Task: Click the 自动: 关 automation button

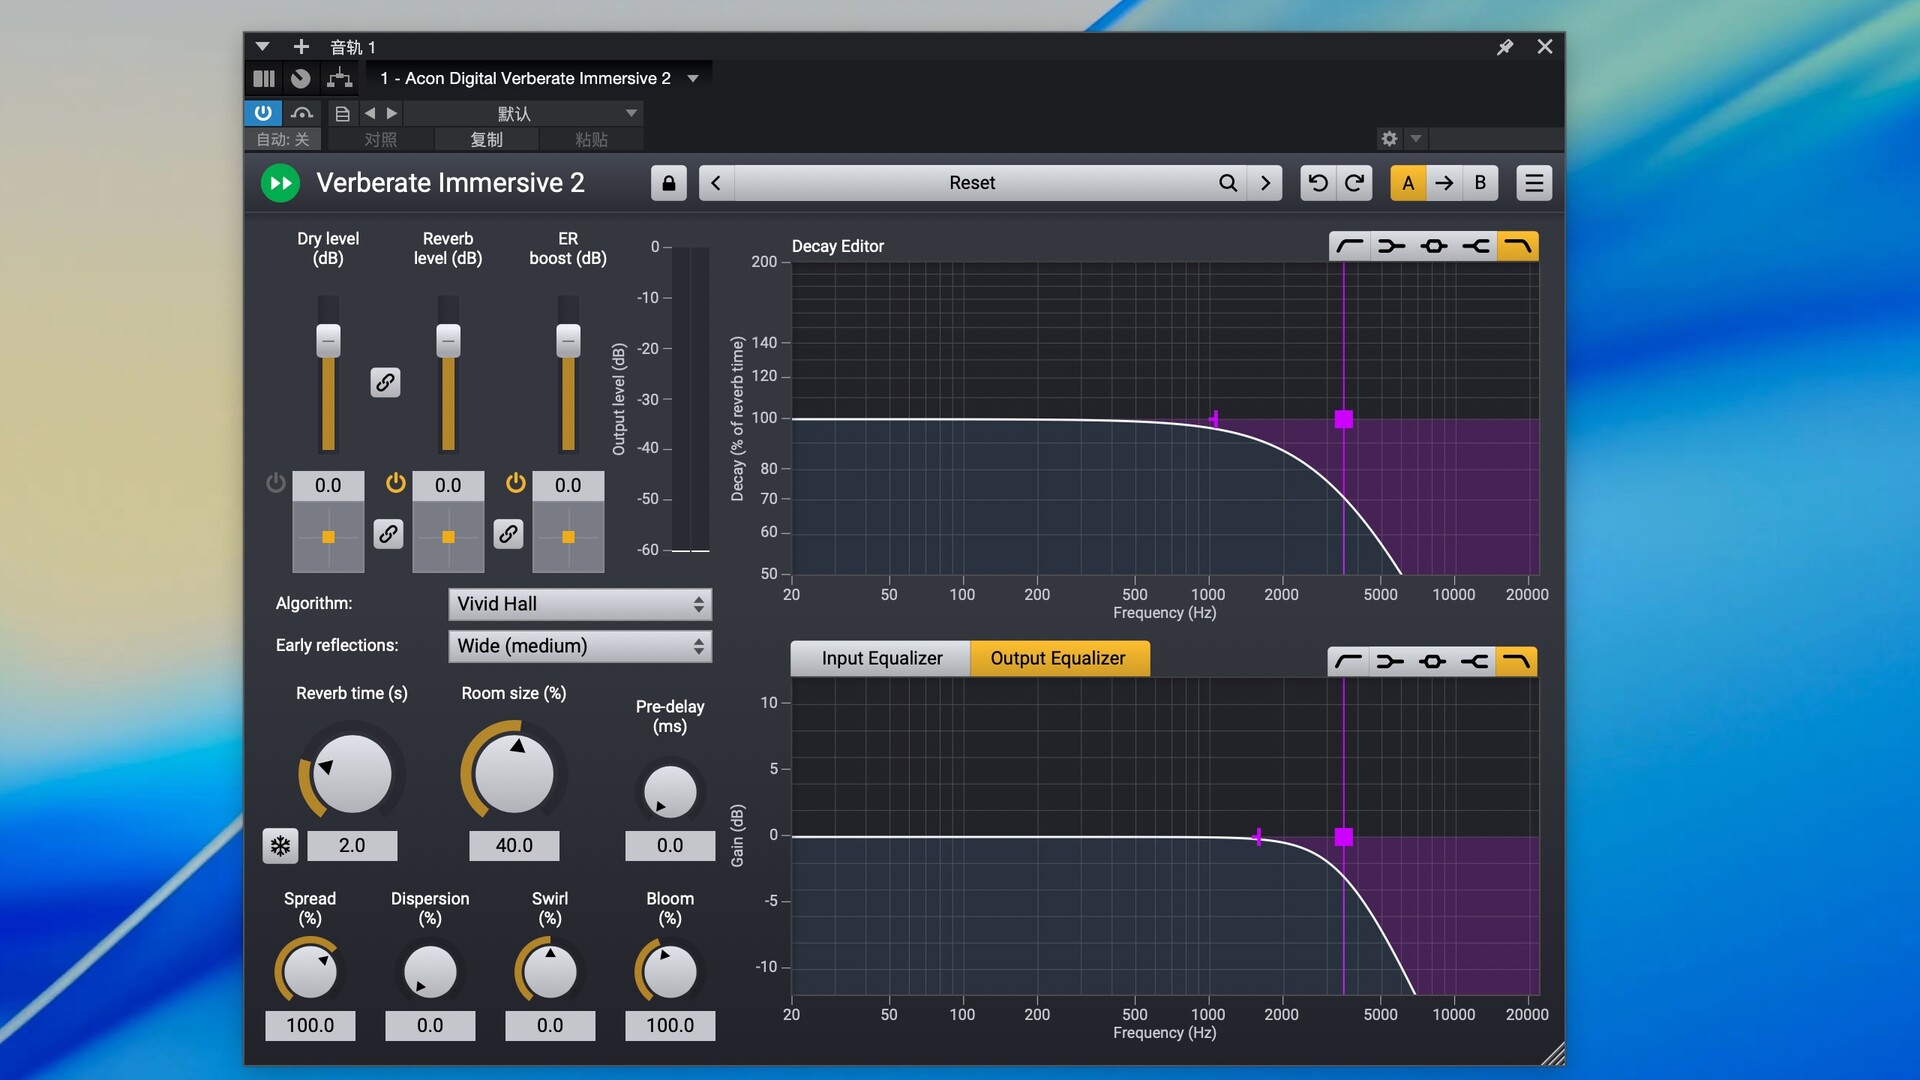Action: [283, 140]
